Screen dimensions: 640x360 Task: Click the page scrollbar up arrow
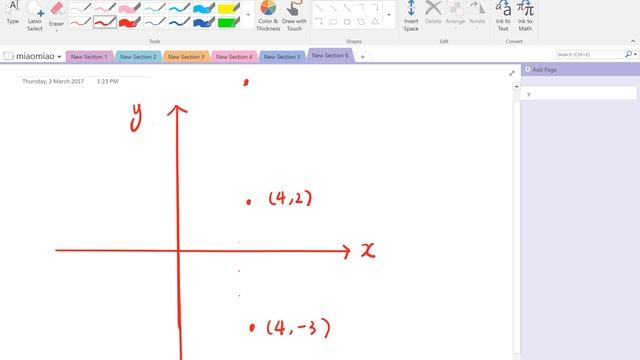516,86
